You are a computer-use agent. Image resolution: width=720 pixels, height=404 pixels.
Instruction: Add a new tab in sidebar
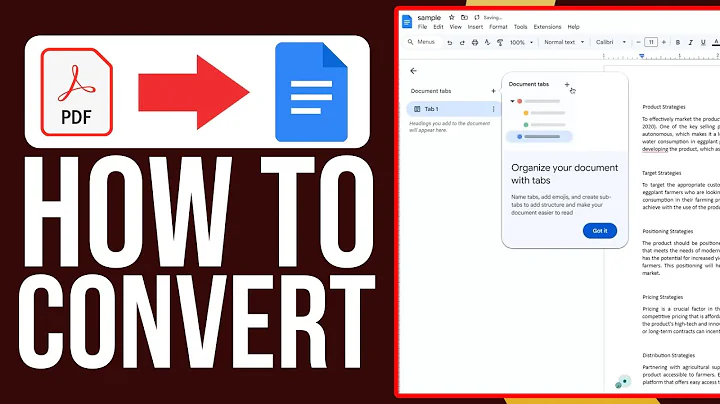point(493,91)
